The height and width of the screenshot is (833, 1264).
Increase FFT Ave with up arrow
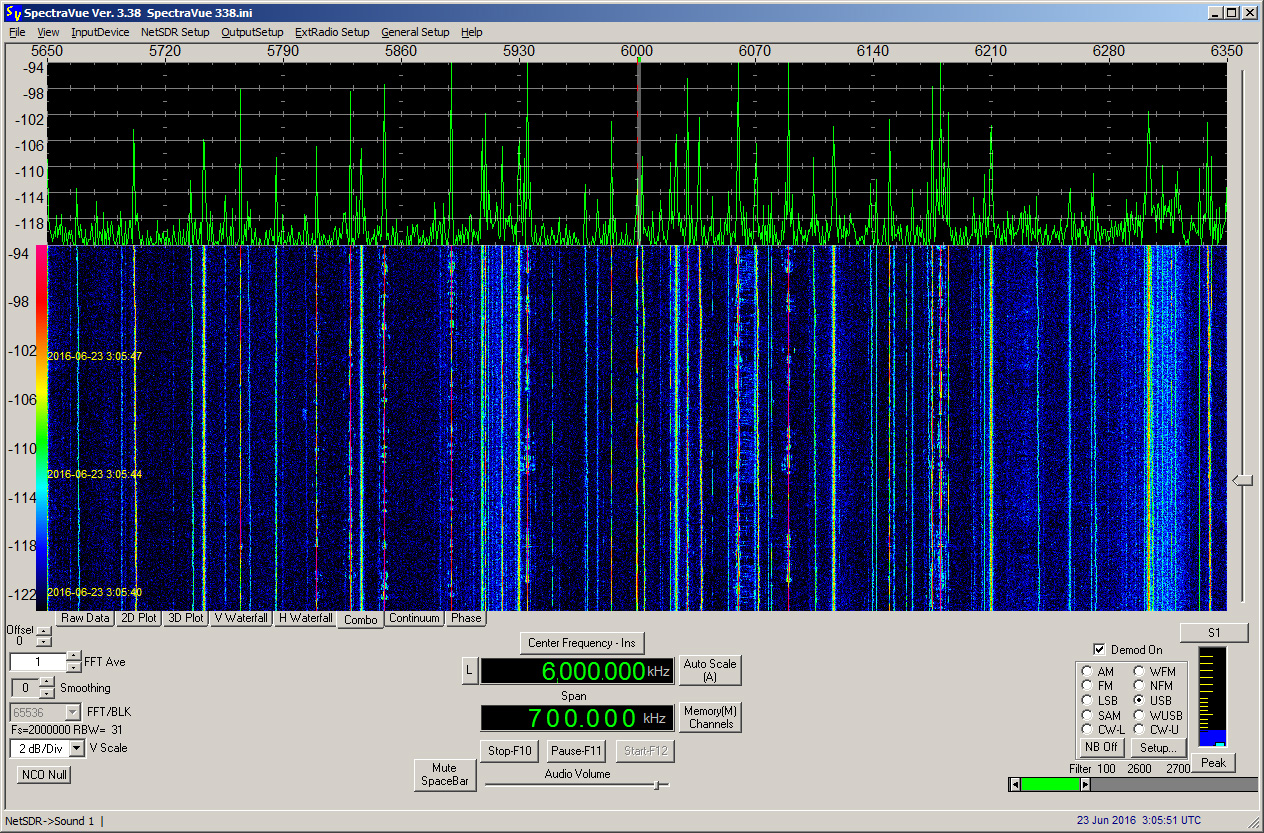pyautogui.click(x=74, y=656)
